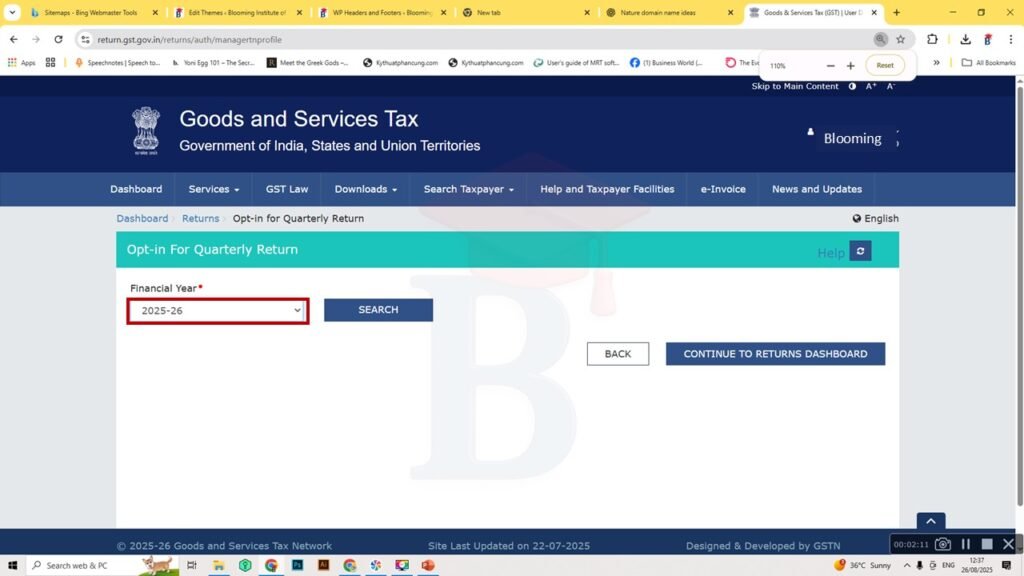Click the refresh icon next to Help
Viewport: 1024px width, 576px height.
860,251
